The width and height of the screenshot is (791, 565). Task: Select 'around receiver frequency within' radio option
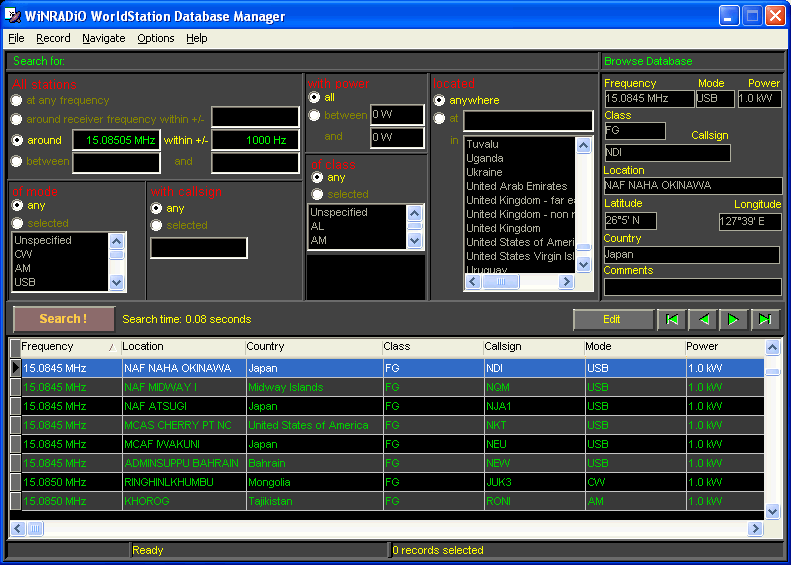pos(17,119)
